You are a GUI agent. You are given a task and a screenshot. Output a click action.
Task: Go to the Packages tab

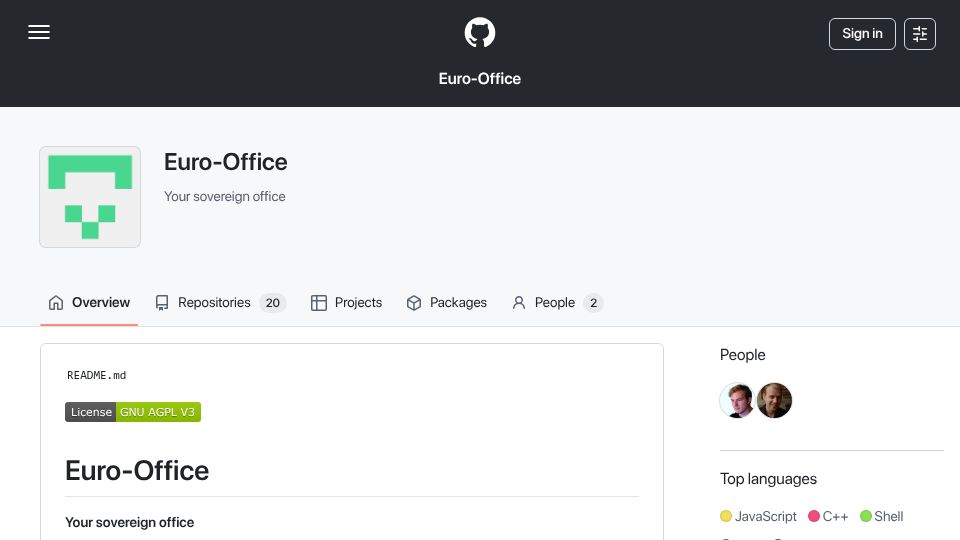[446, 302]
